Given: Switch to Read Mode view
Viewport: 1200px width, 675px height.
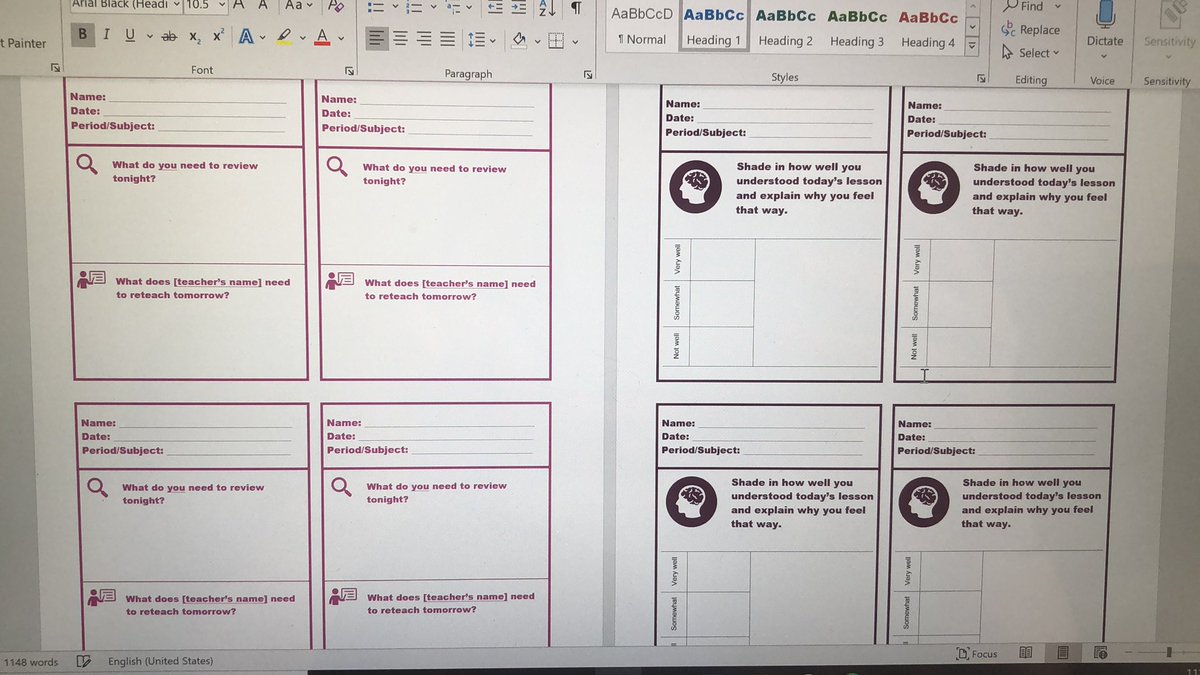Looking at the screenshot, I should [x=1025, y=653].
